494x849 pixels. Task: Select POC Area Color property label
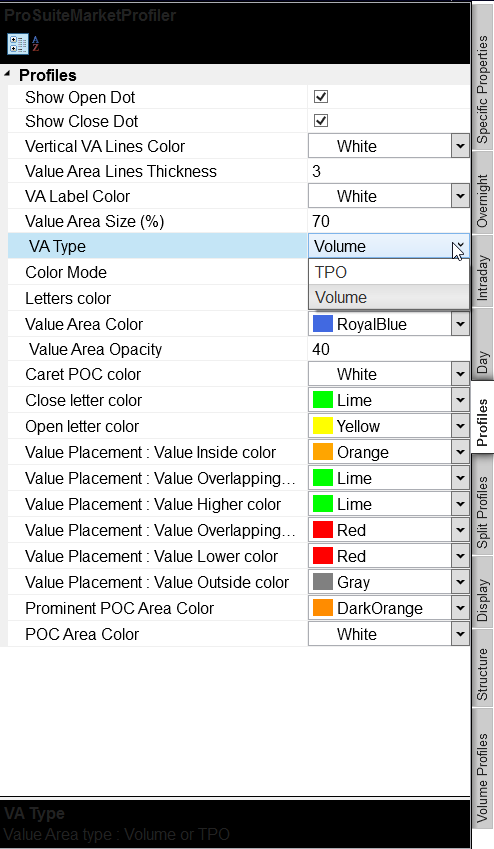click(82, 634)
